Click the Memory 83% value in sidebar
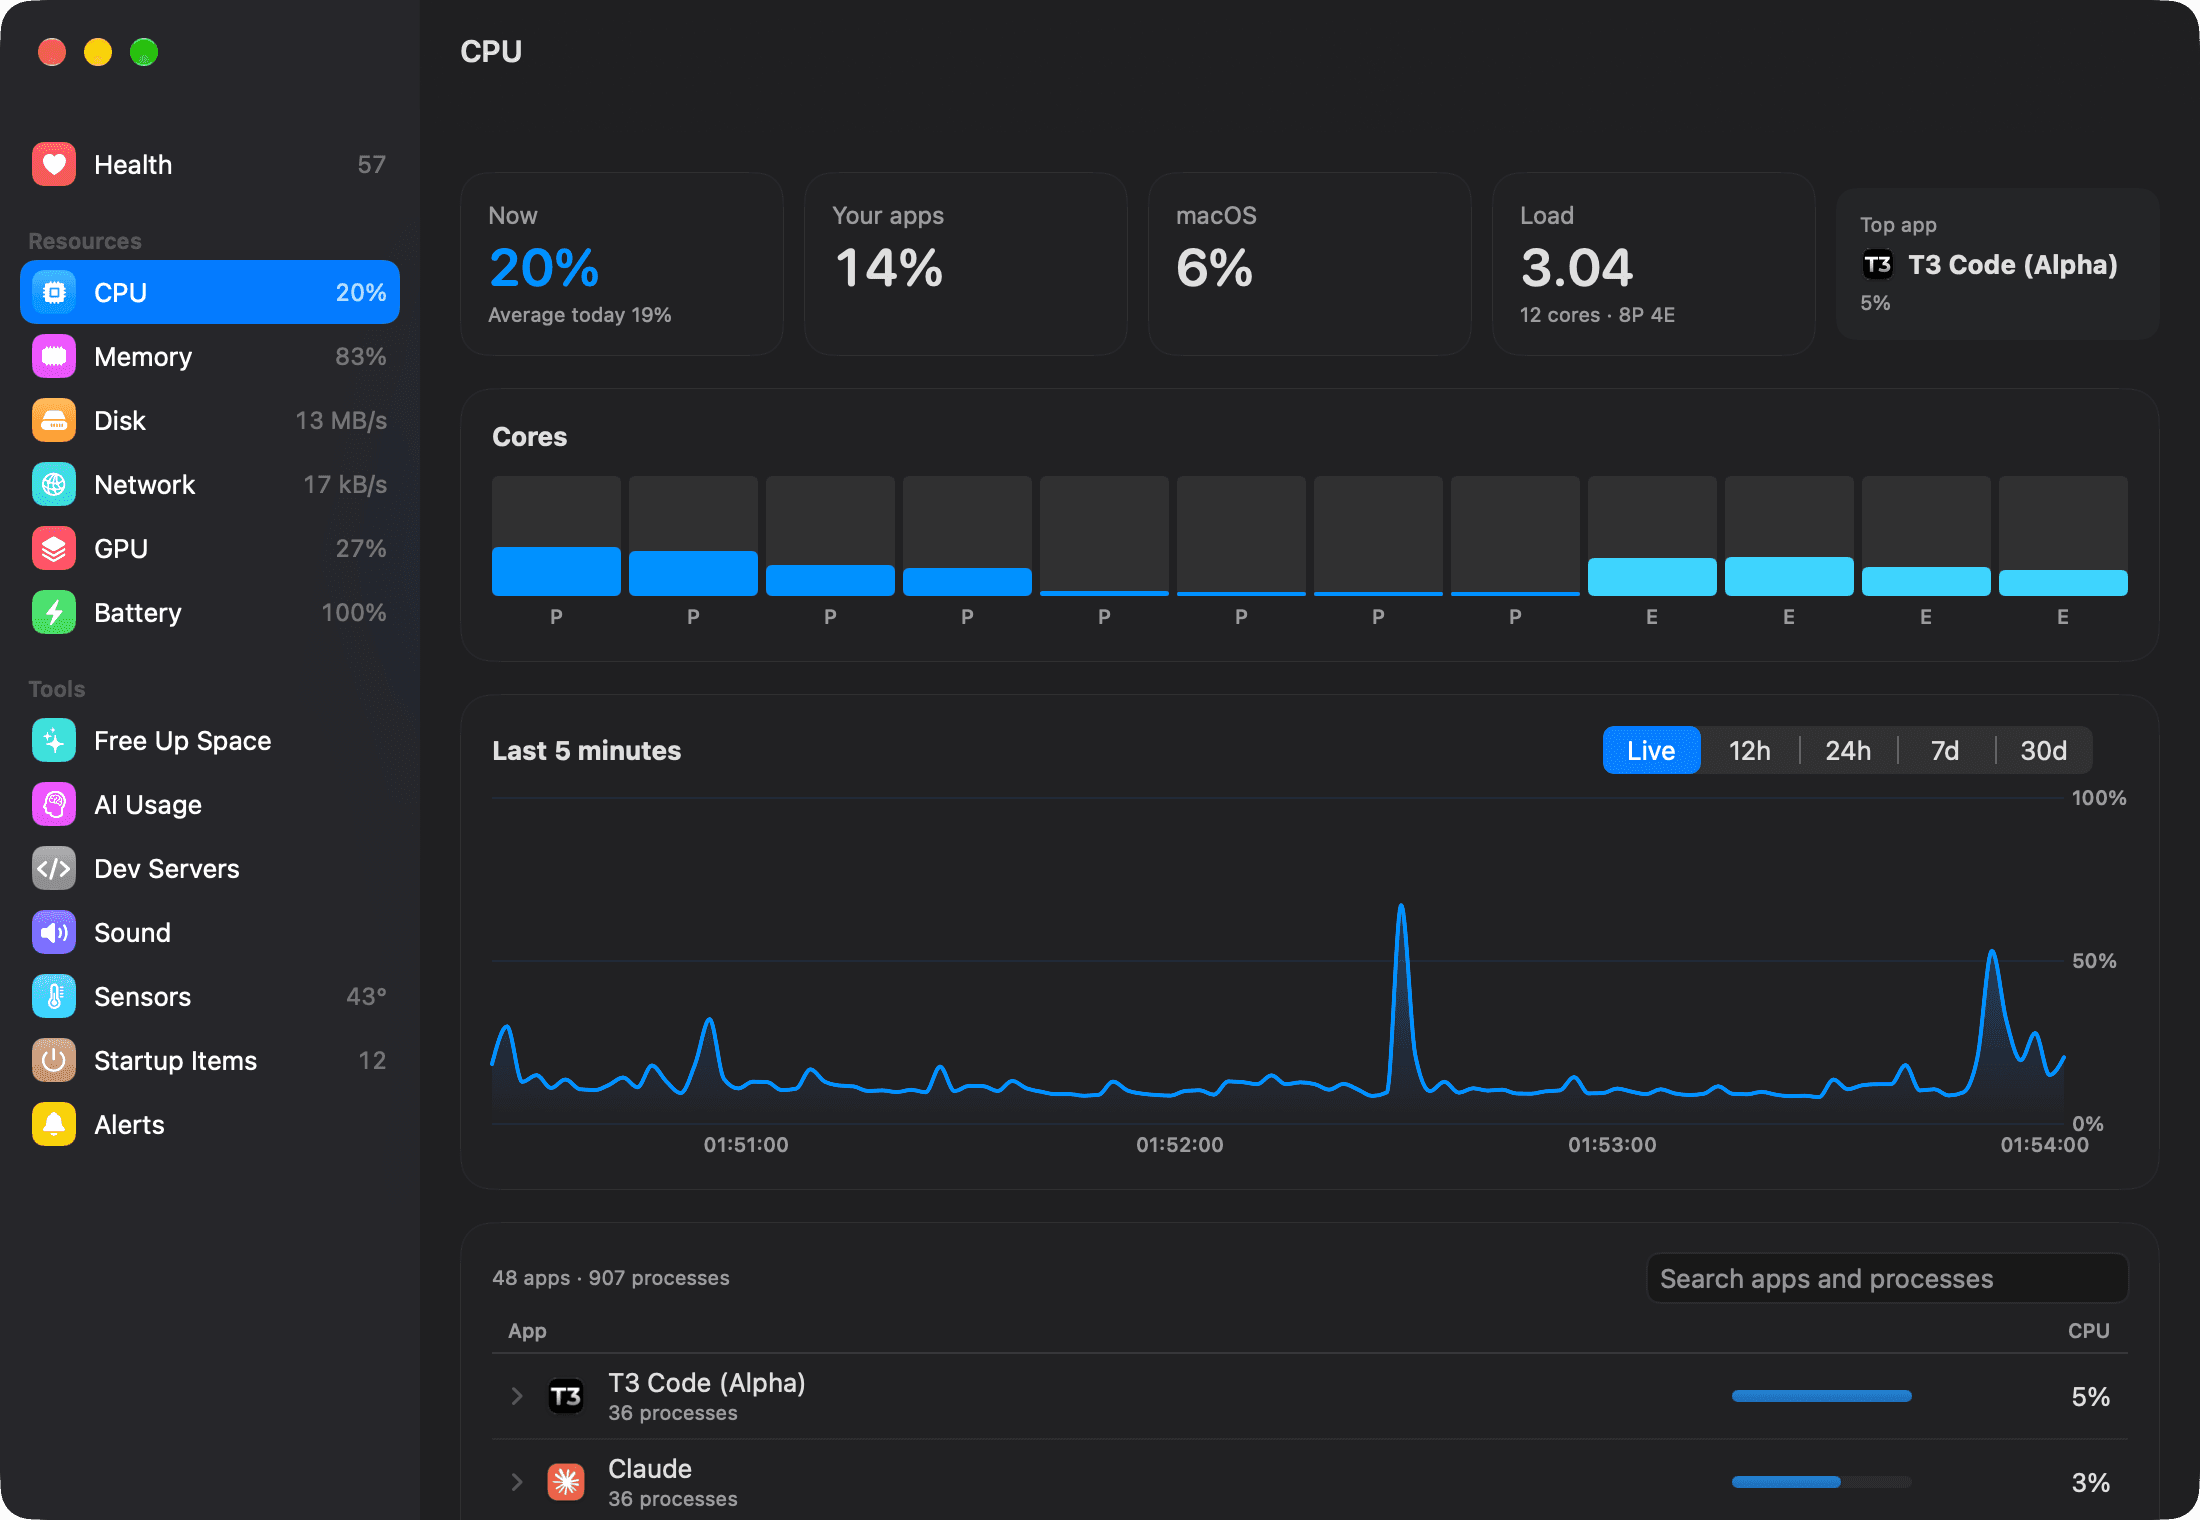The image size is (2200, 1520). [360, 356]
